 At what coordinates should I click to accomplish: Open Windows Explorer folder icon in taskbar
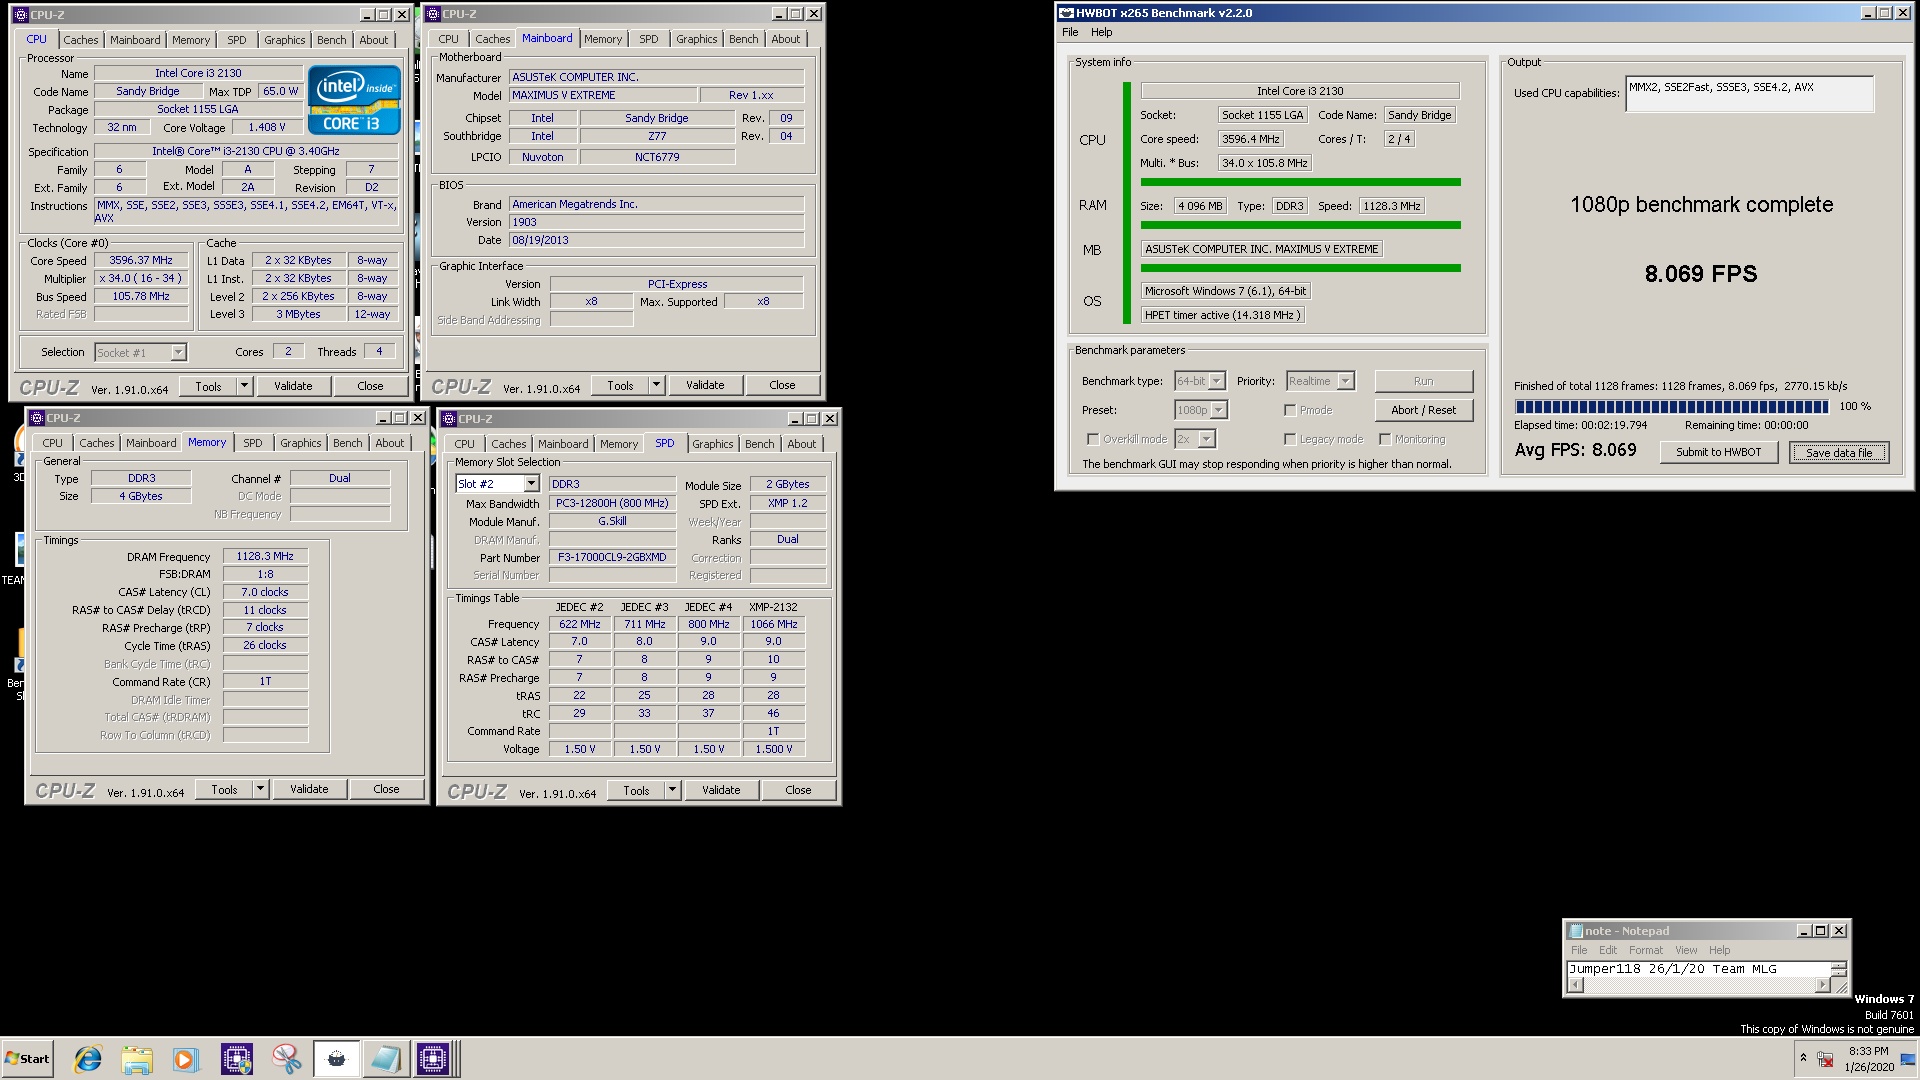click(137, 1059)
